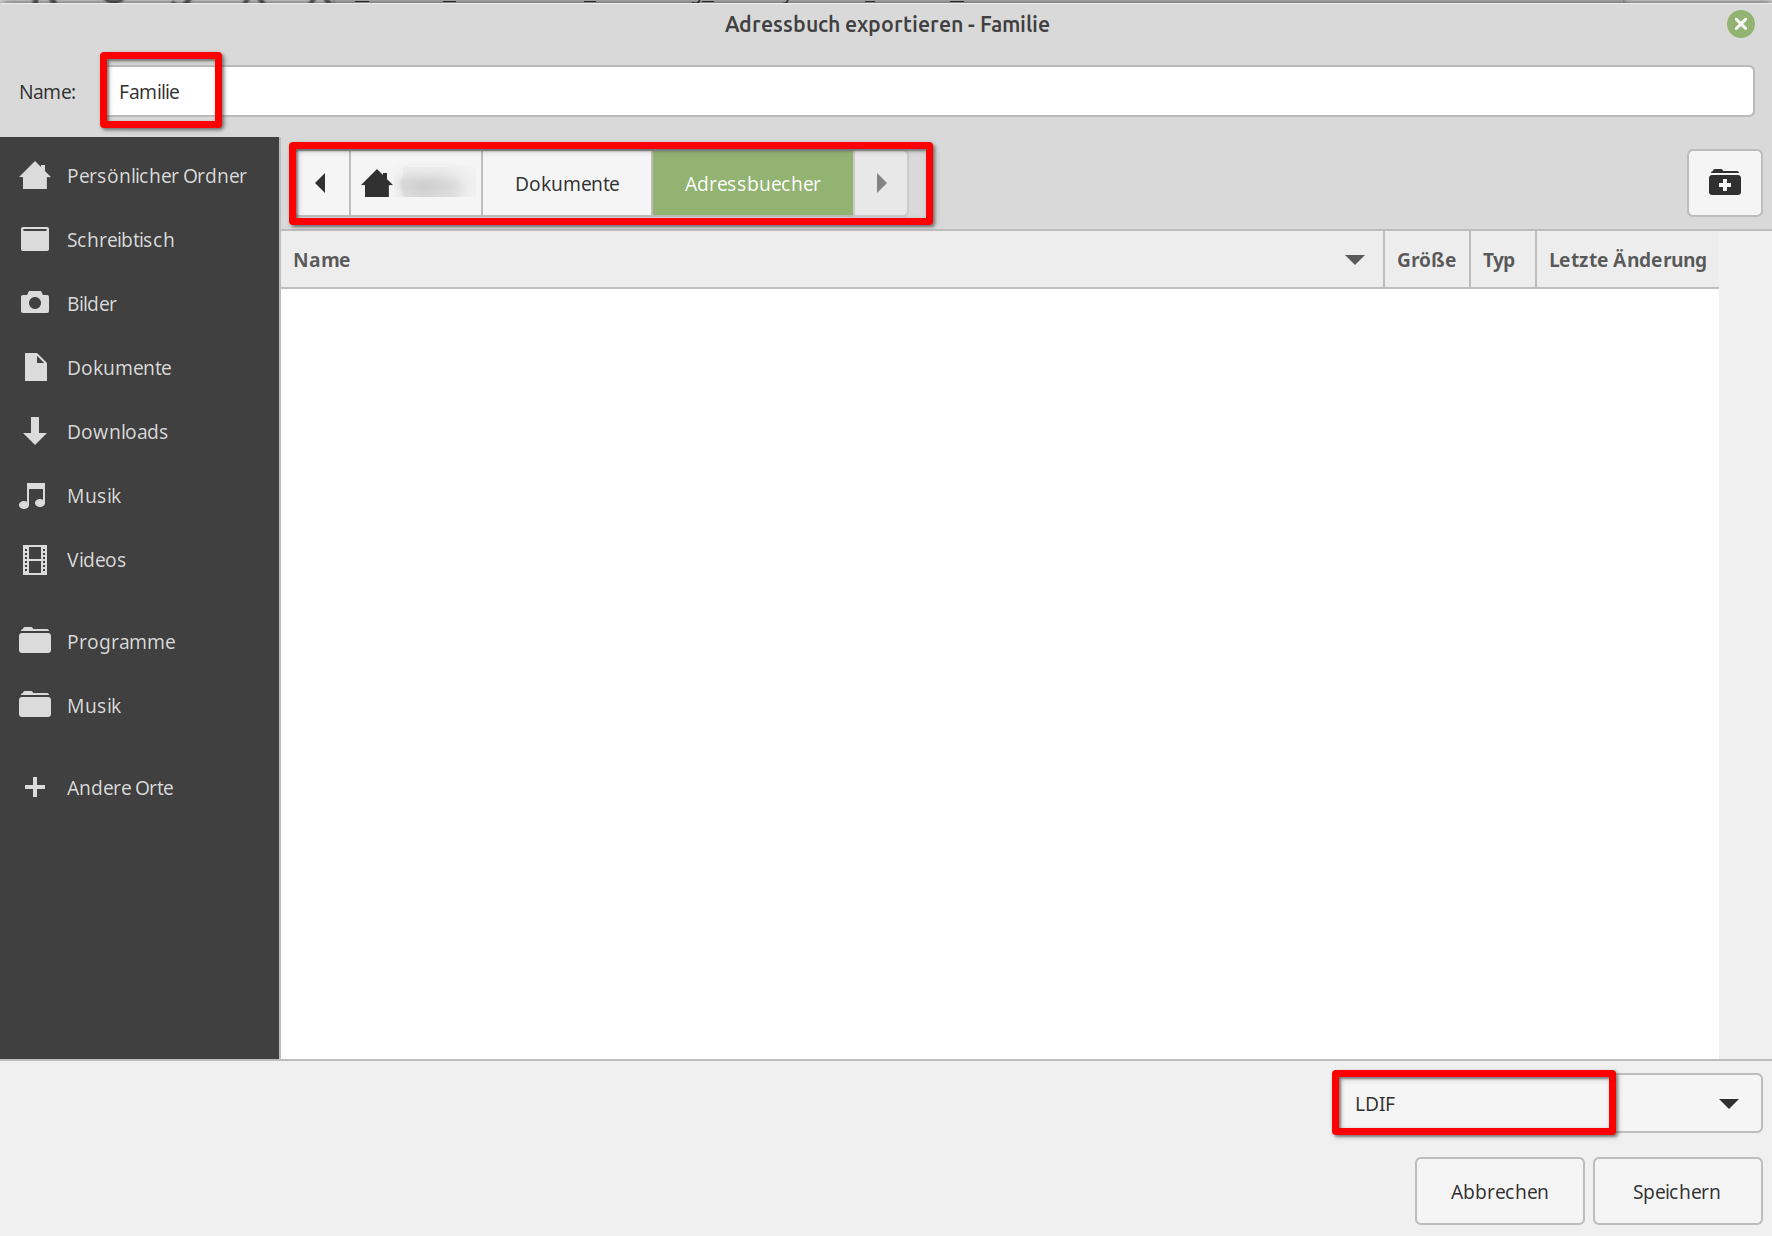Click the path bar forward arrow

click(881, 184)
